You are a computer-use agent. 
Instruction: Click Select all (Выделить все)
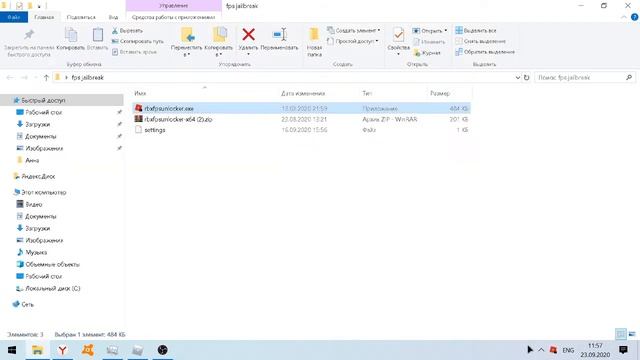click(x=476, y=31)
